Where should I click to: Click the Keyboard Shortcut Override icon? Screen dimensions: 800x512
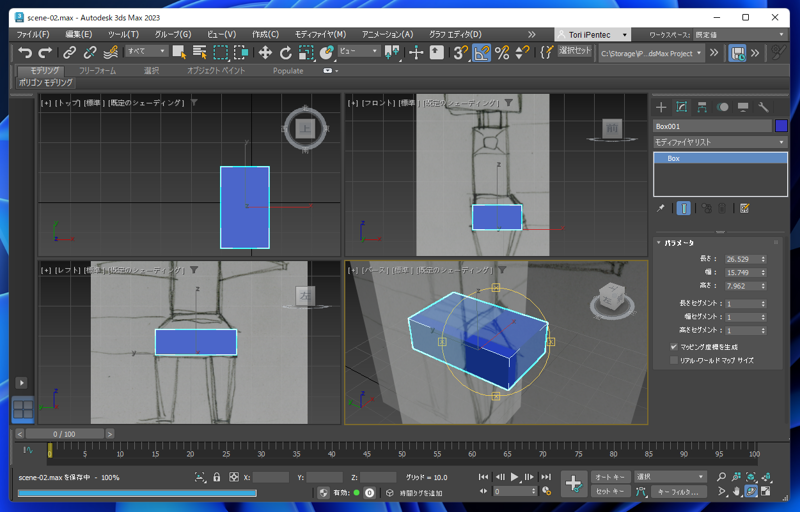pos(437,52)
